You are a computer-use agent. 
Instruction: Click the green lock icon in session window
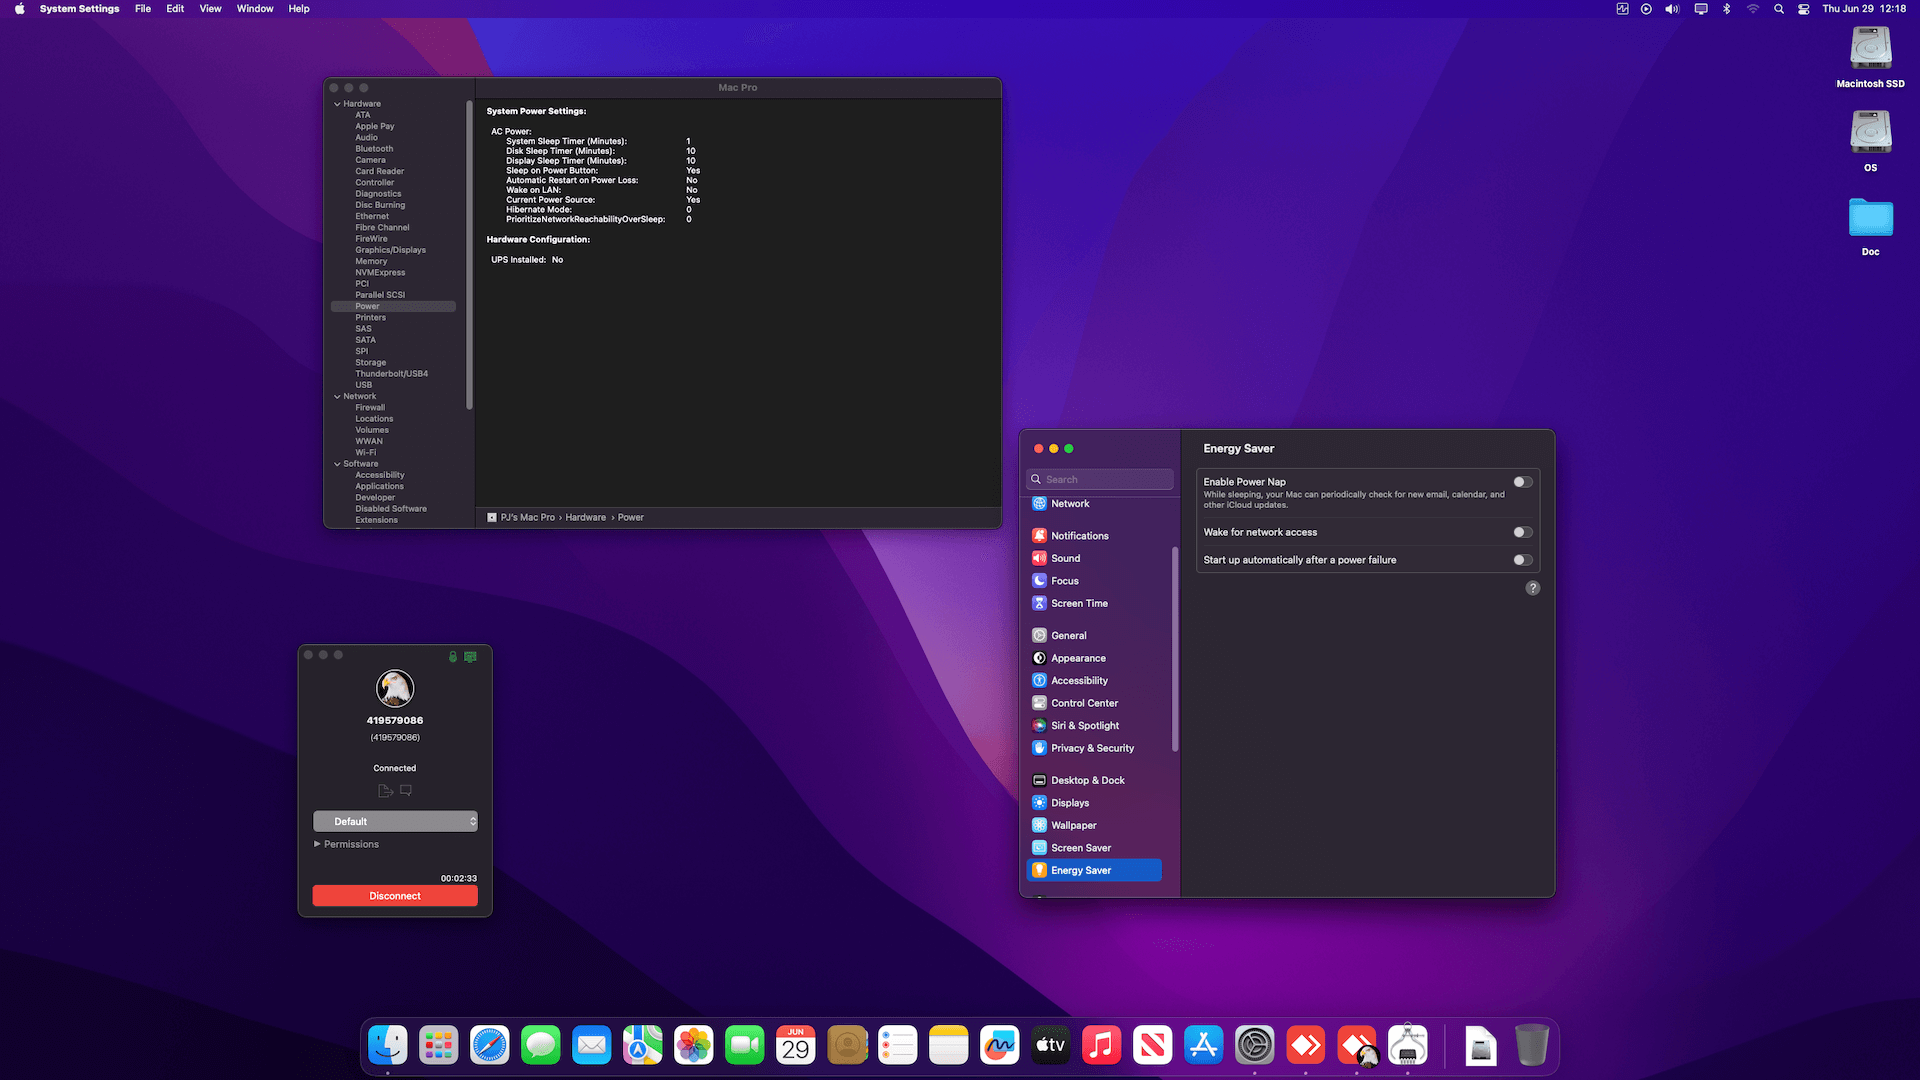453,657
